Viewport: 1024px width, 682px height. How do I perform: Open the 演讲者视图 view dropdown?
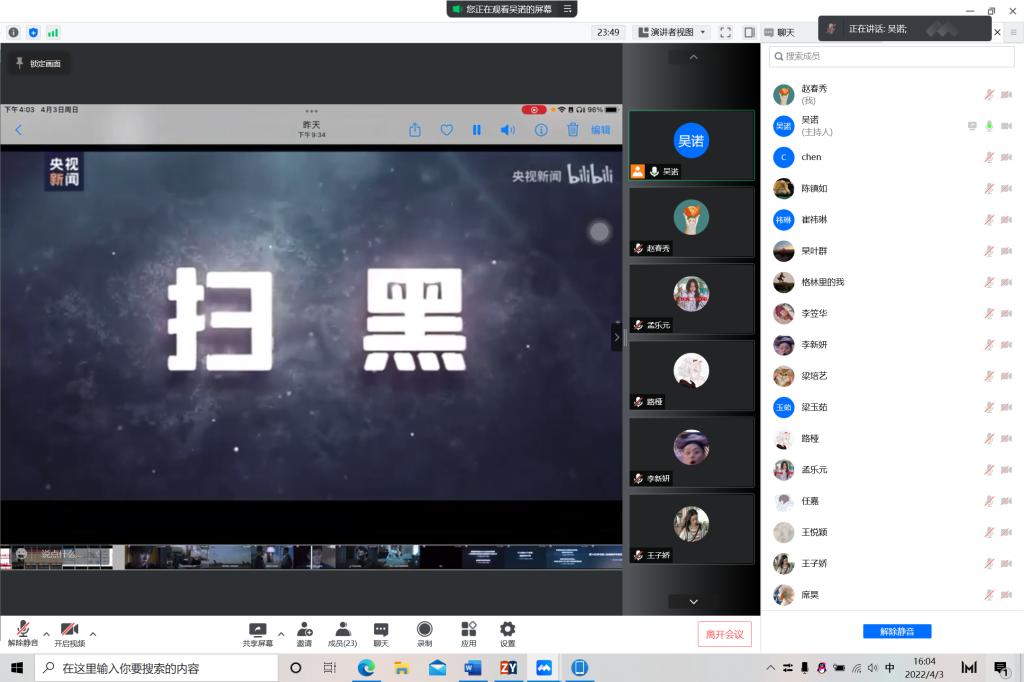(672, 32)
